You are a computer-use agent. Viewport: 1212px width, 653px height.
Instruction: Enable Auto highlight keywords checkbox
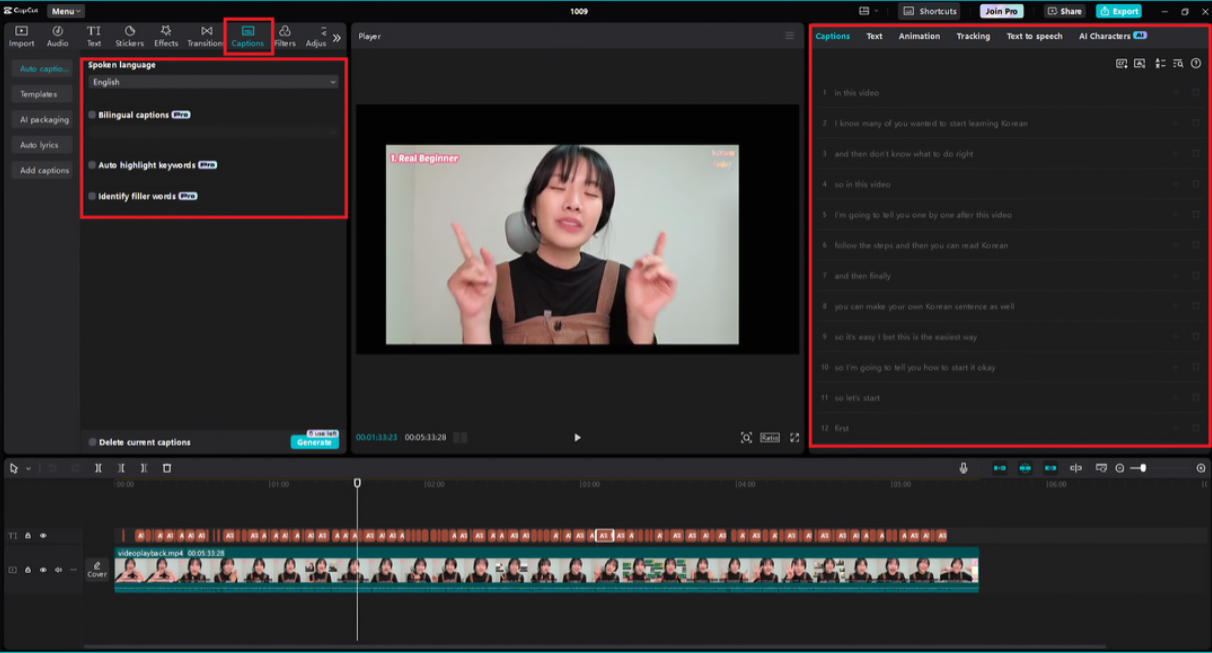92,165
